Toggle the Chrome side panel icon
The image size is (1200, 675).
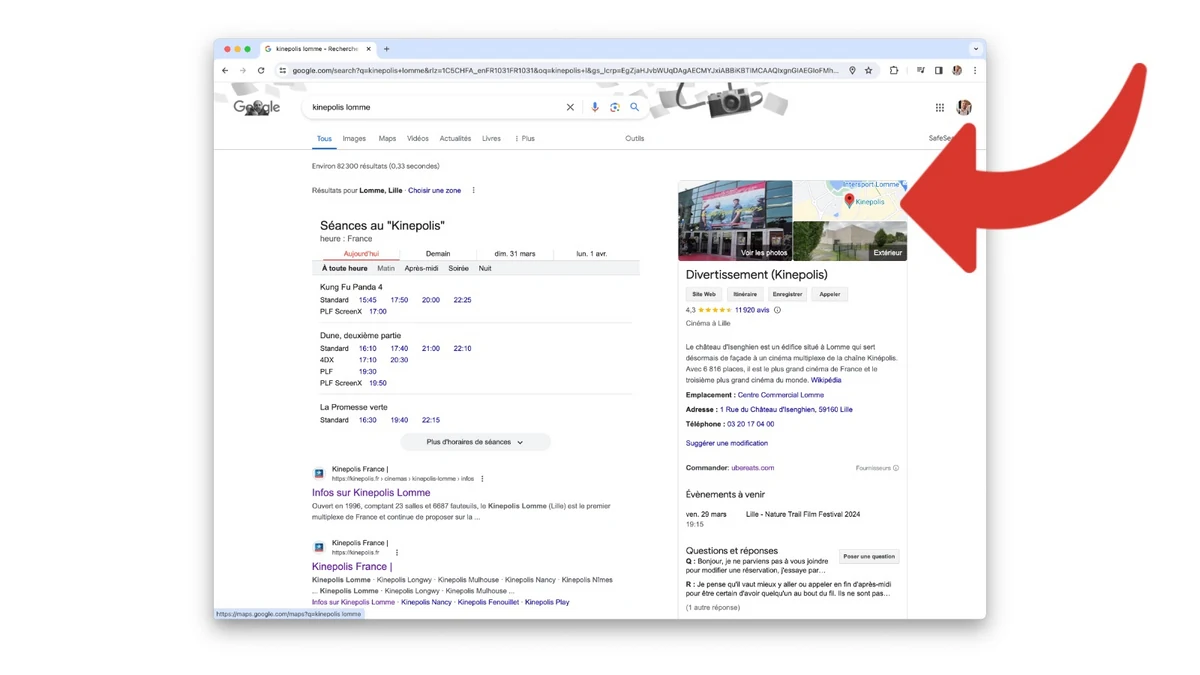click(x=938, y=71)
